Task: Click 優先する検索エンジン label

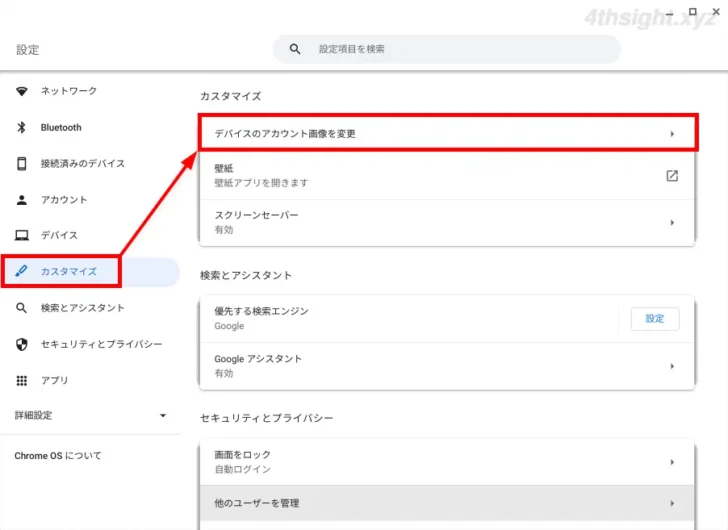Action: pos(261,311)
